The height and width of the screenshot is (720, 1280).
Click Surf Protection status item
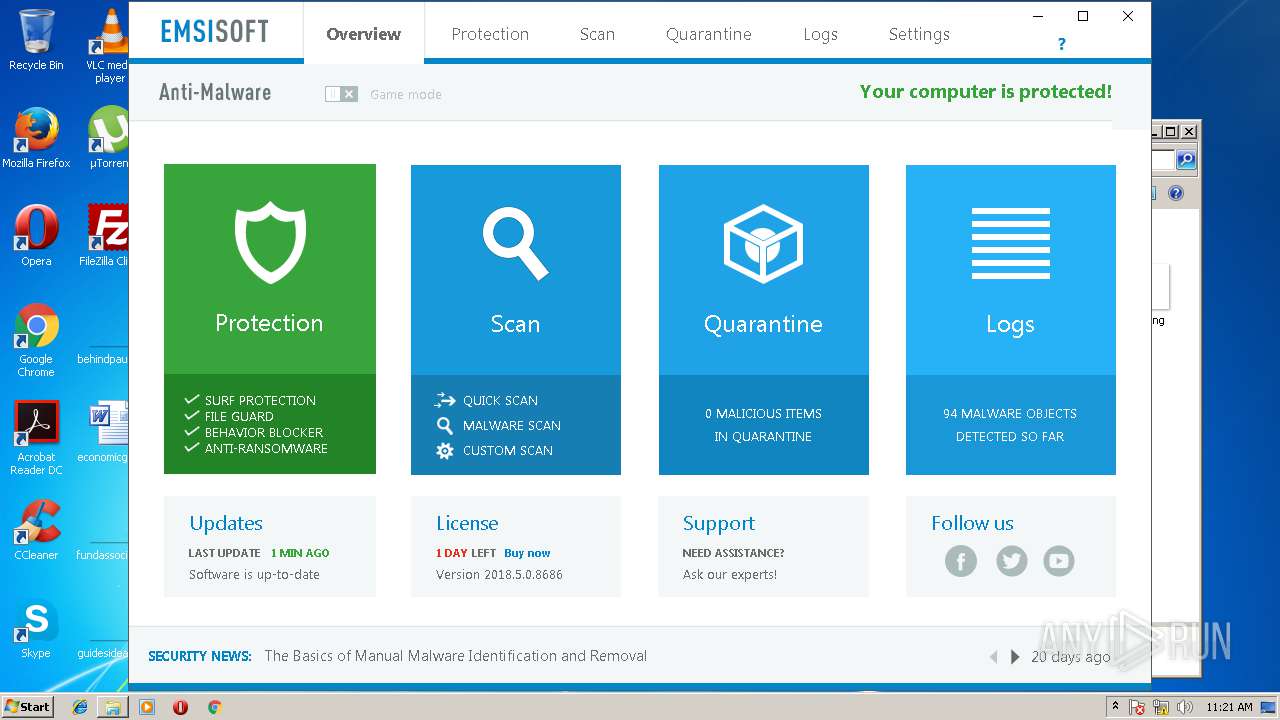(250, 400)
